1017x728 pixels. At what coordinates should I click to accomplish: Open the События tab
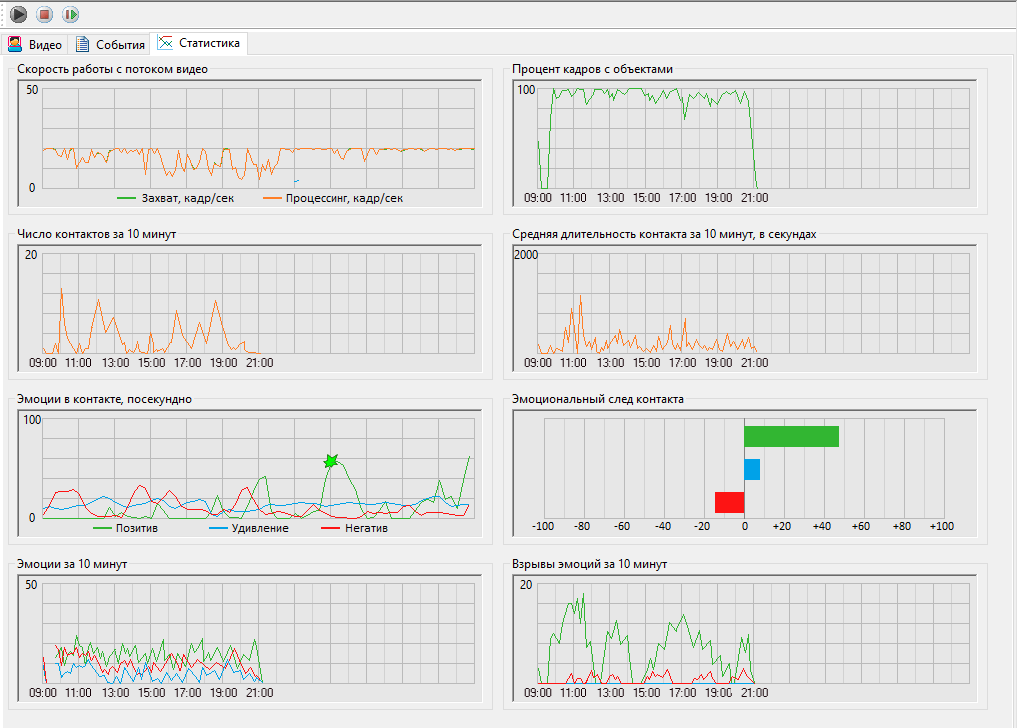[x=111, y=45]
